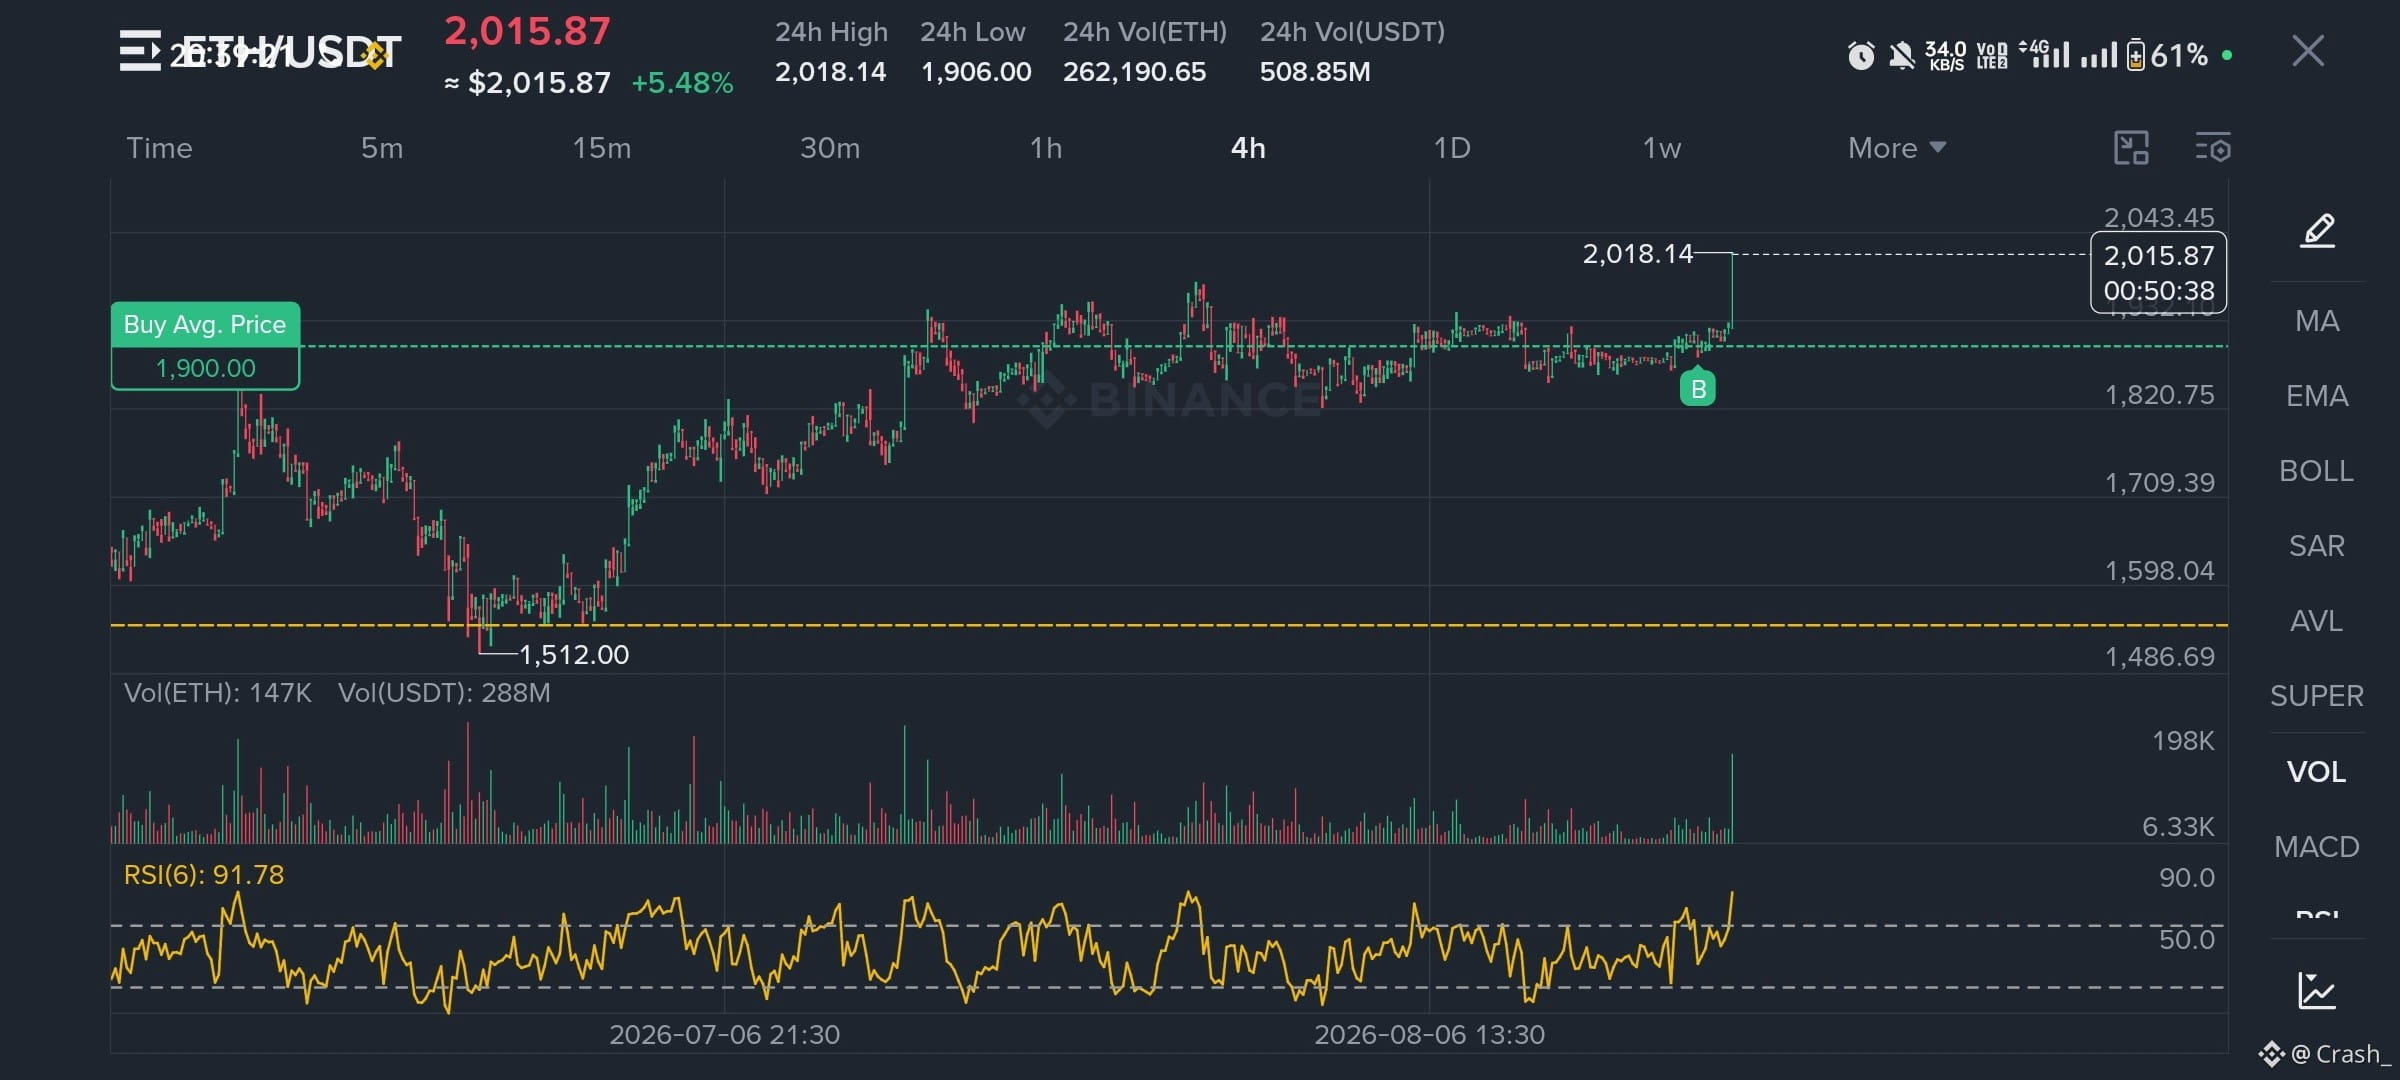Tap the 1,820.75 price axis label

pos(2160,395)
